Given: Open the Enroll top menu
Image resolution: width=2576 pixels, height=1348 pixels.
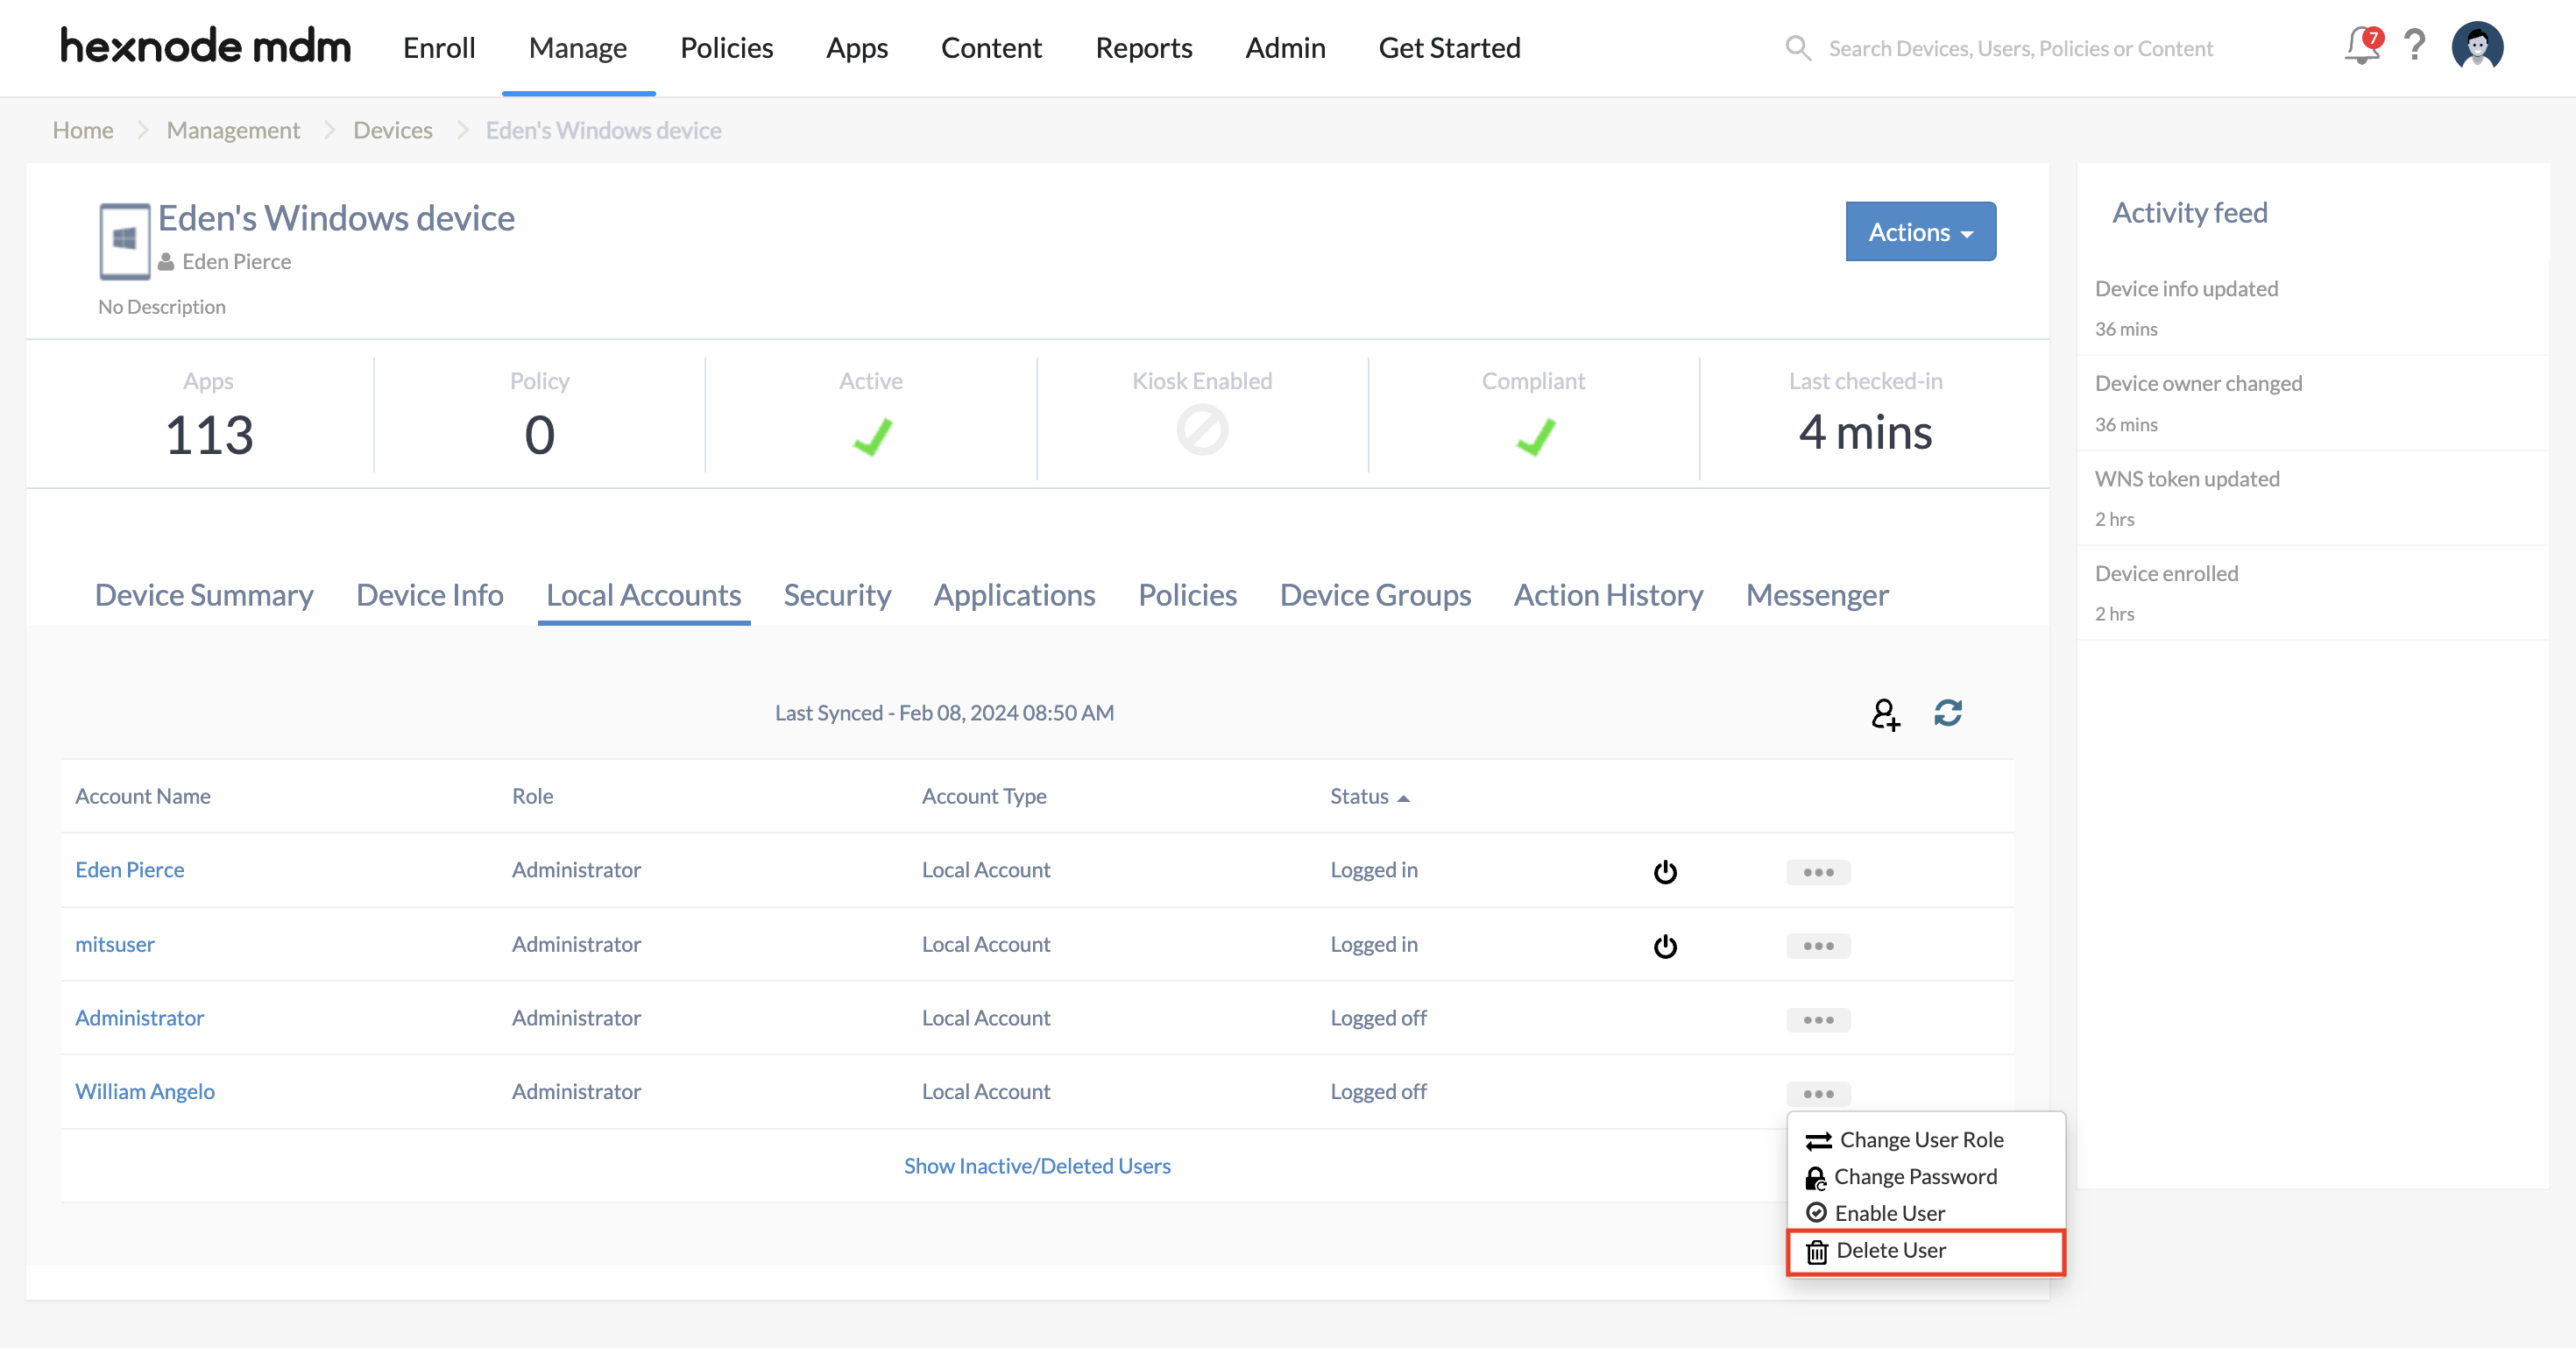Looking at the screenshot, I should tap(439, 47).
